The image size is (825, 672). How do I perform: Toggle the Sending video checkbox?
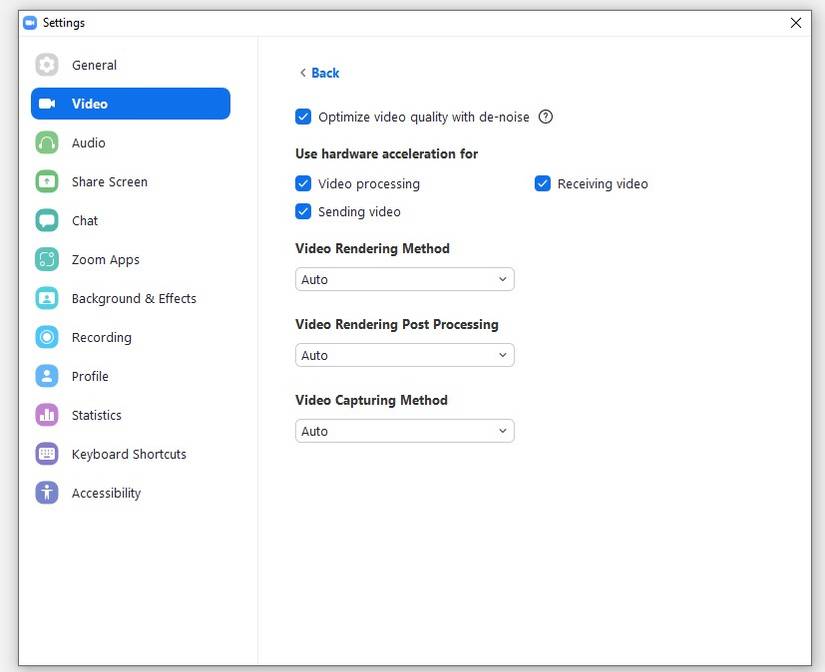tap(304, 212)
